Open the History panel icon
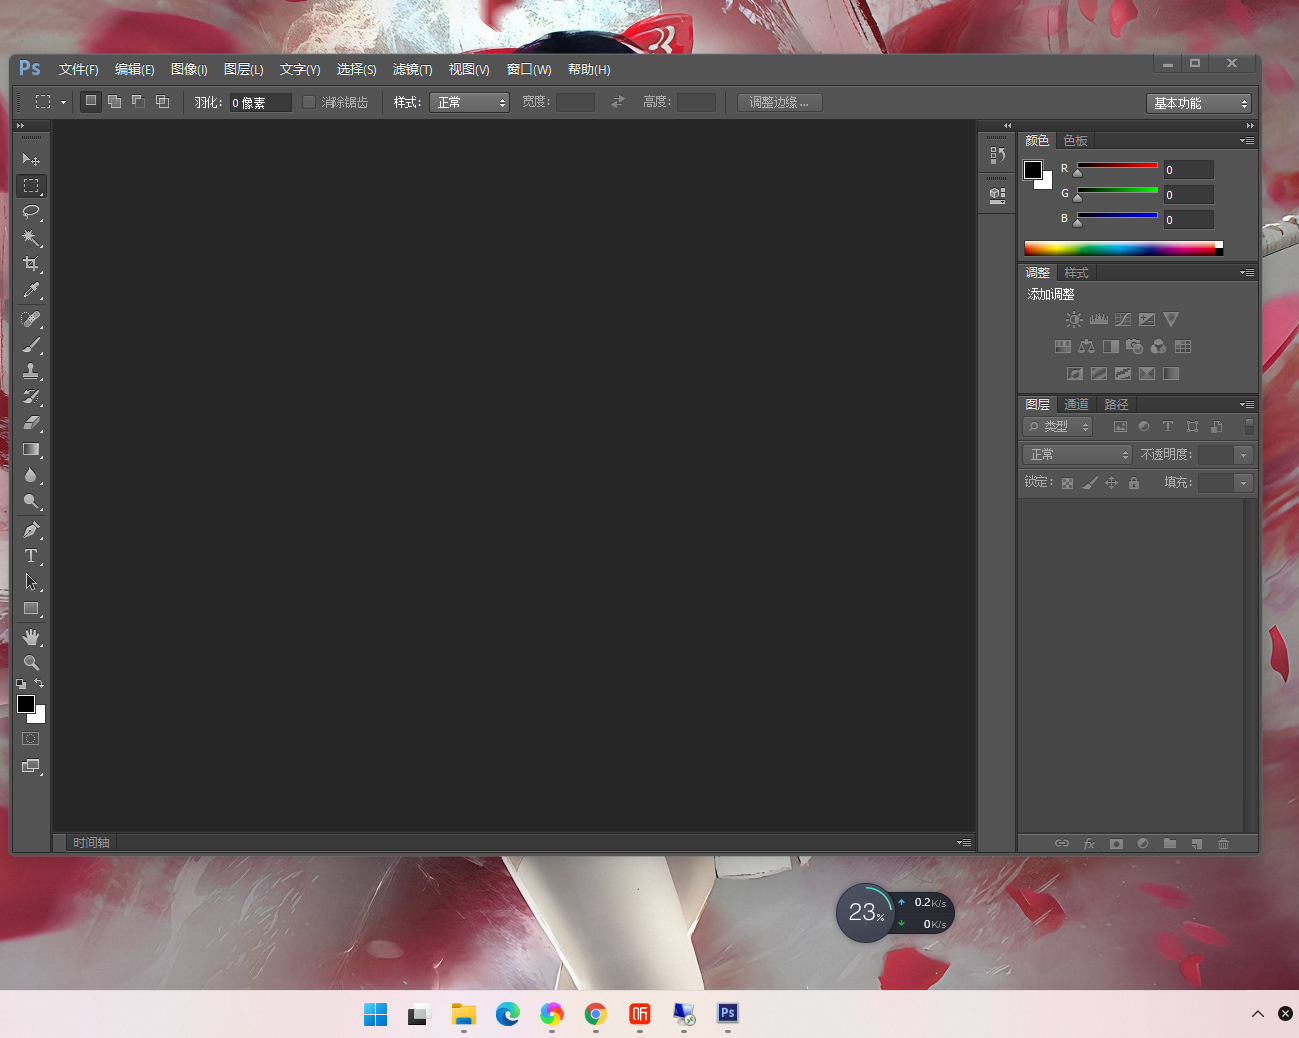 [x=997, y=155]
